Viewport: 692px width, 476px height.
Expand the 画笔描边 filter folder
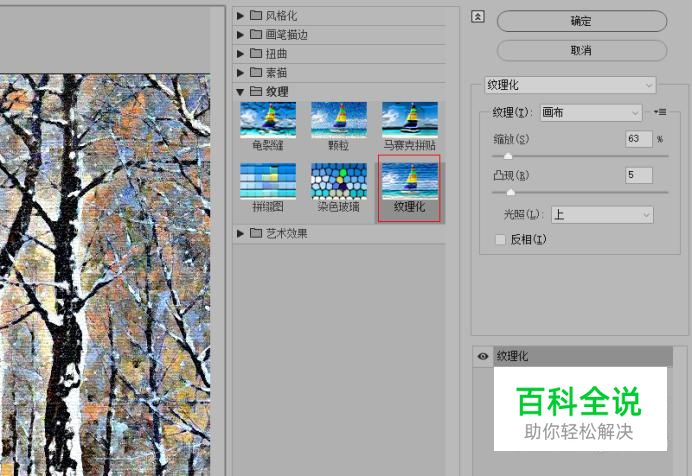click(240, 34)
